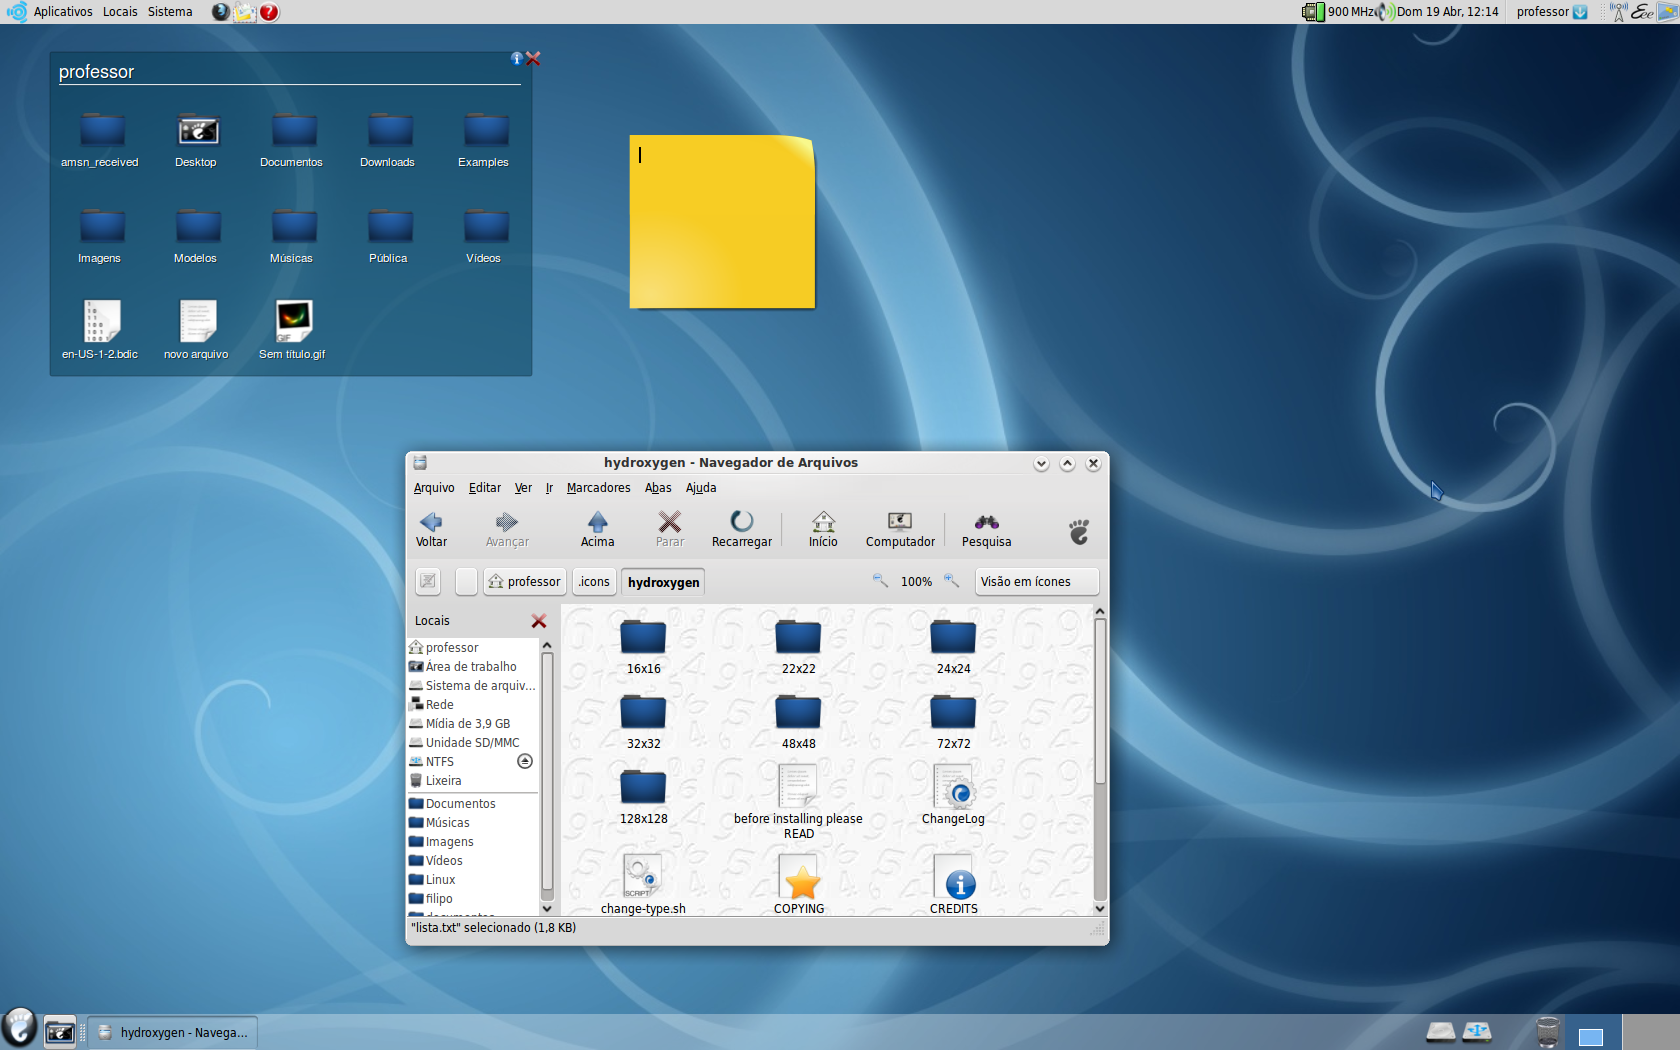Close the Locais side pane
This screenshot has height=1050, width=1680.
(x=539, y=621)
